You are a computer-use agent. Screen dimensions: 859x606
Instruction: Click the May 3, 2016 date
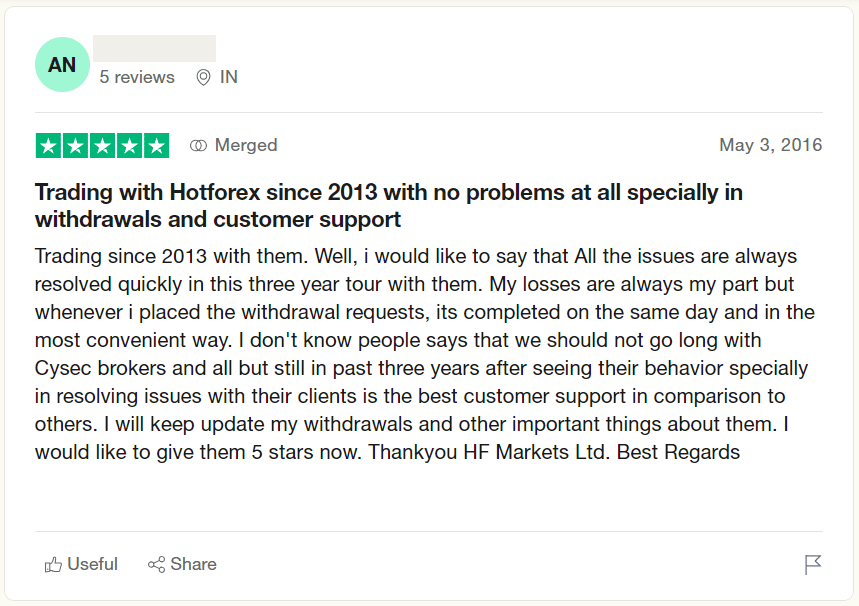pos(770,145)
